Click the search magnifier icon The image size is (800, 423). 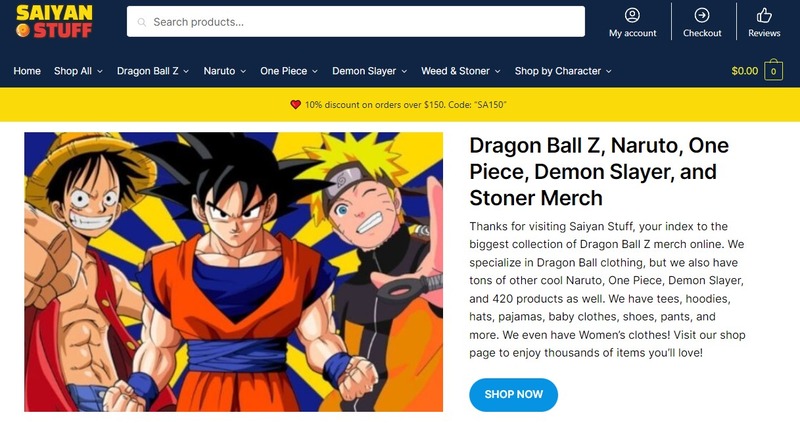pyautogui.click(x=142, y=22)
